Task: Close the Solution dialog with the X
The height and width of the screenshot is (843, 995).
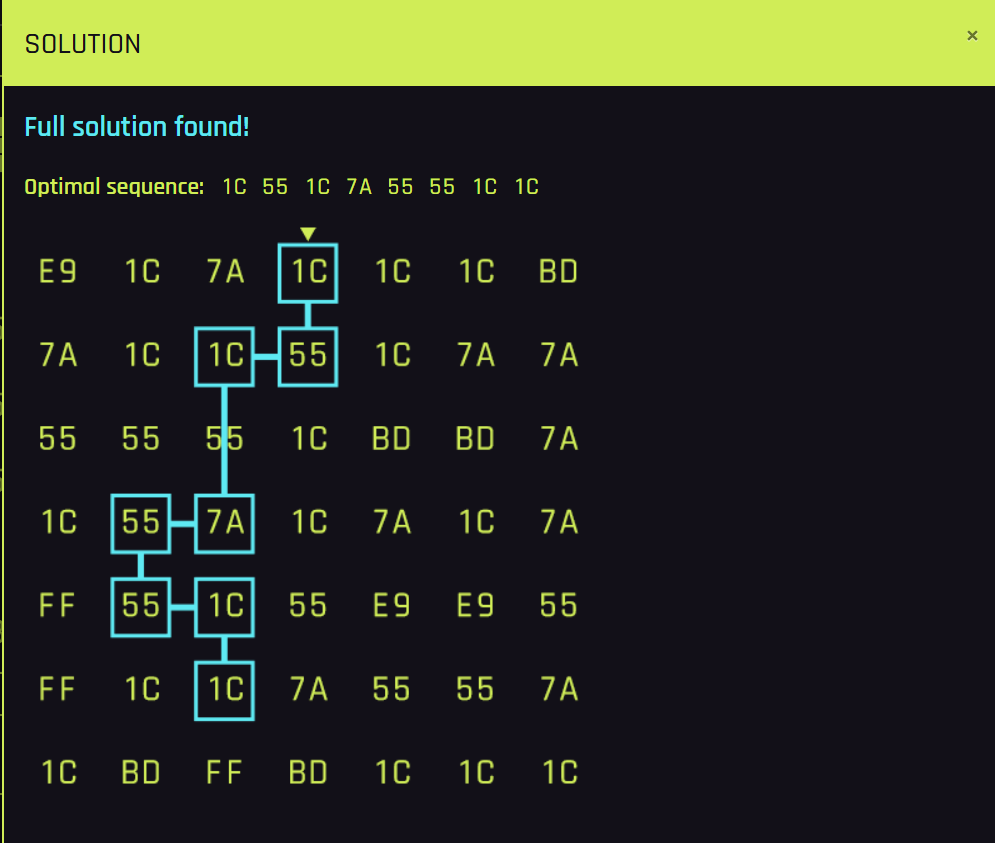Action: [x=972, y=36]
